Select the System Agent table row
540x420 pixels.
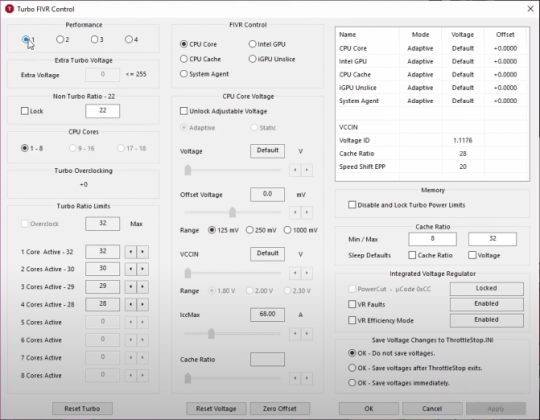[x=432, y=101]
